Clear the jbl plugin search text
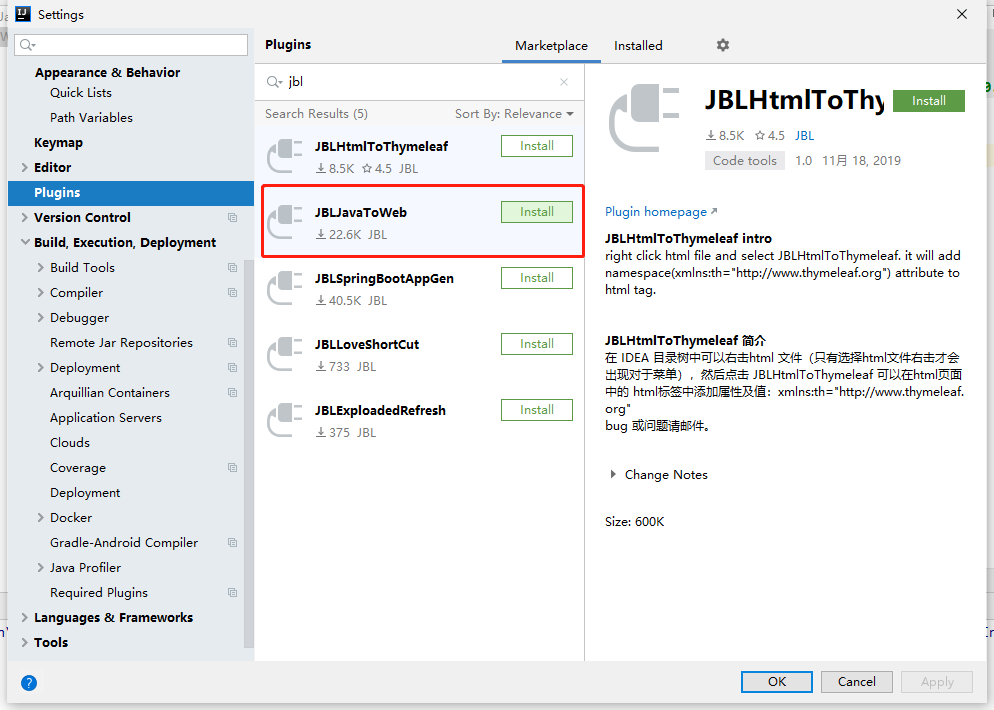994x710 pixels. point(564,82)
